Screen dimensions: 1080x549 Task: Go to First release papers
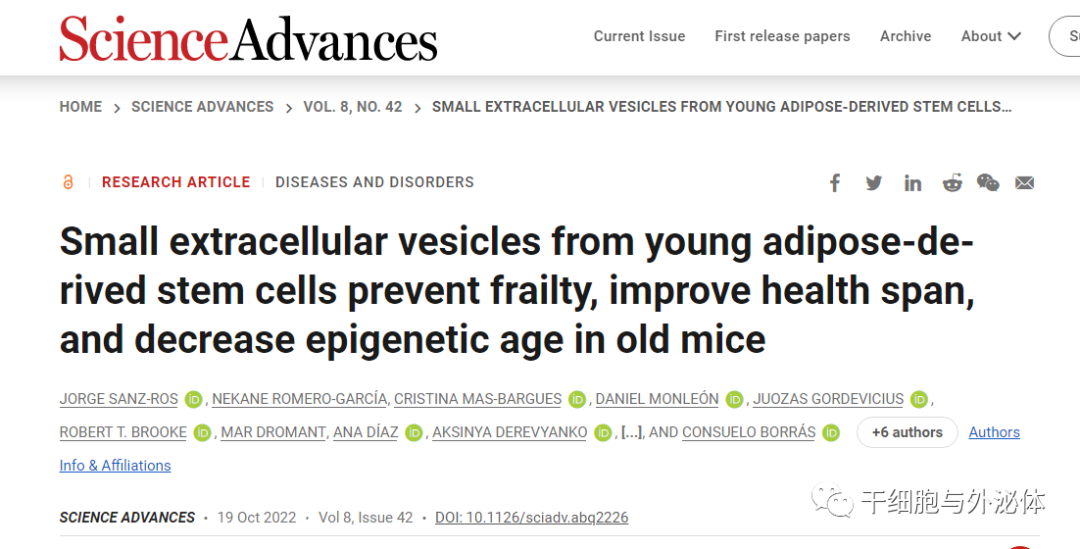point(782,37)
